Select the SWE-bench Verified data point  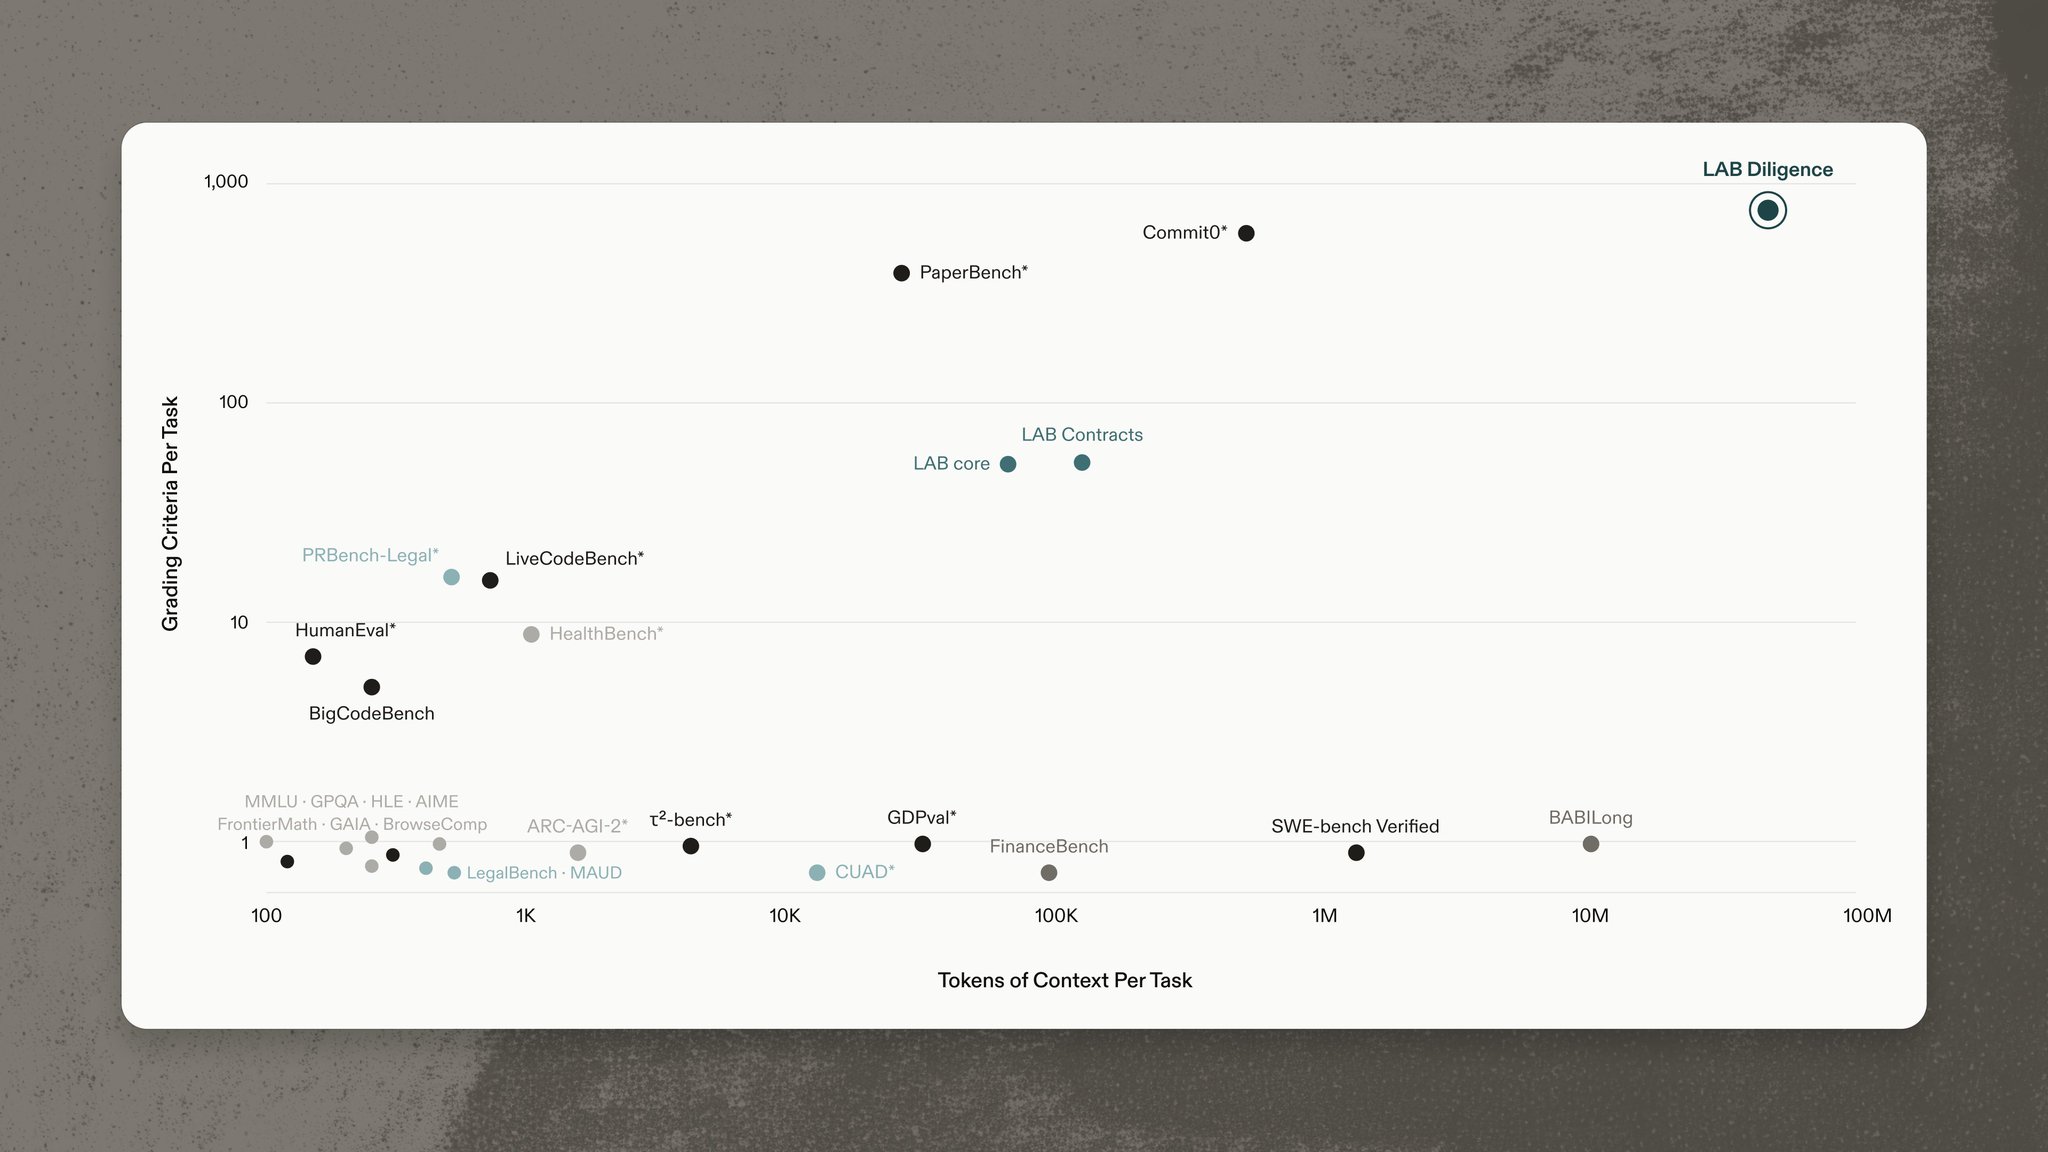[1356, 853]
